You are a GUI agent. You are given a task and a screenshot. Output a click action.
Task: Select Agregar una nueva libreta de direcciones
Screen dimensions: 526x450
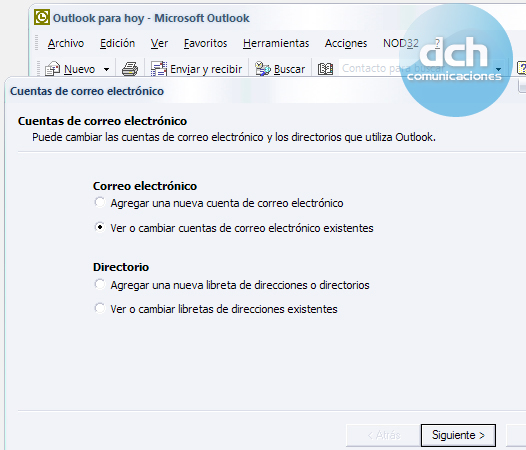click(x=100, y=284)
